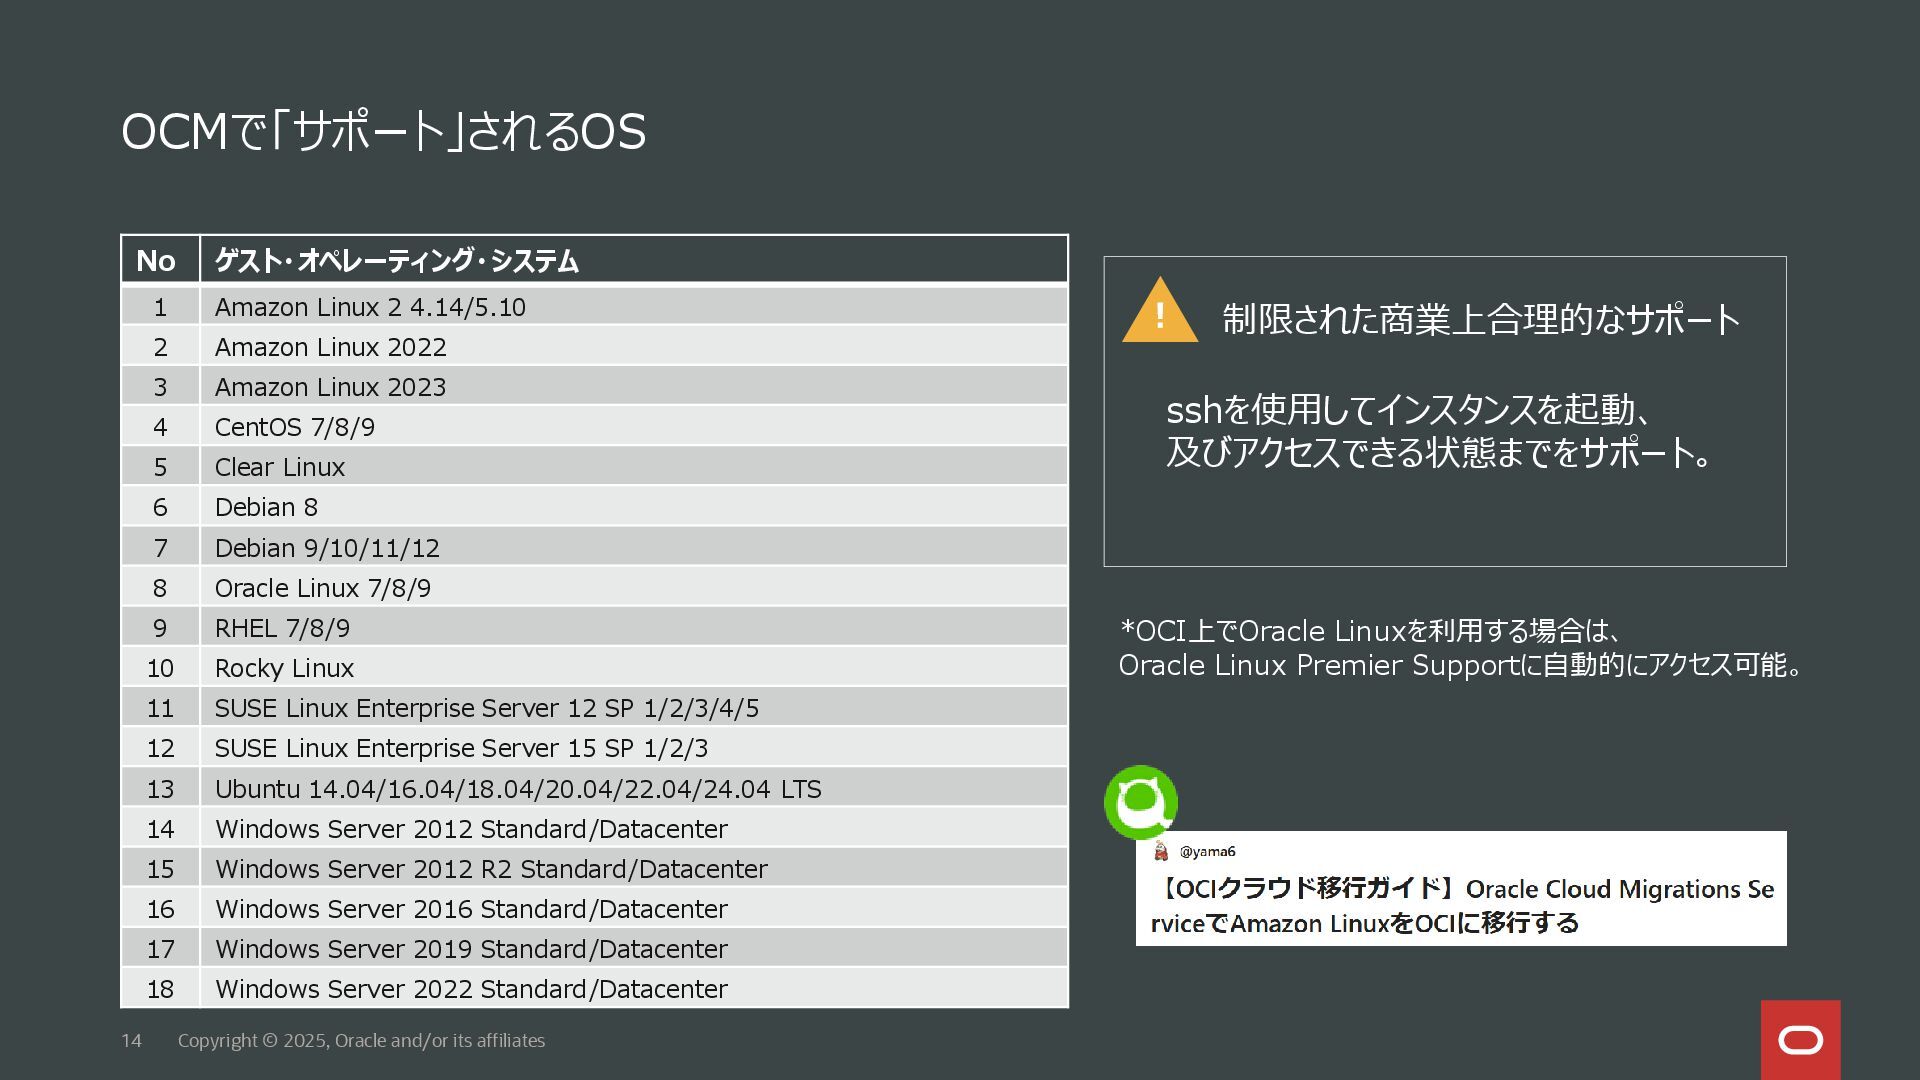Click the @yama6 author avatar

coord(1161,851)
